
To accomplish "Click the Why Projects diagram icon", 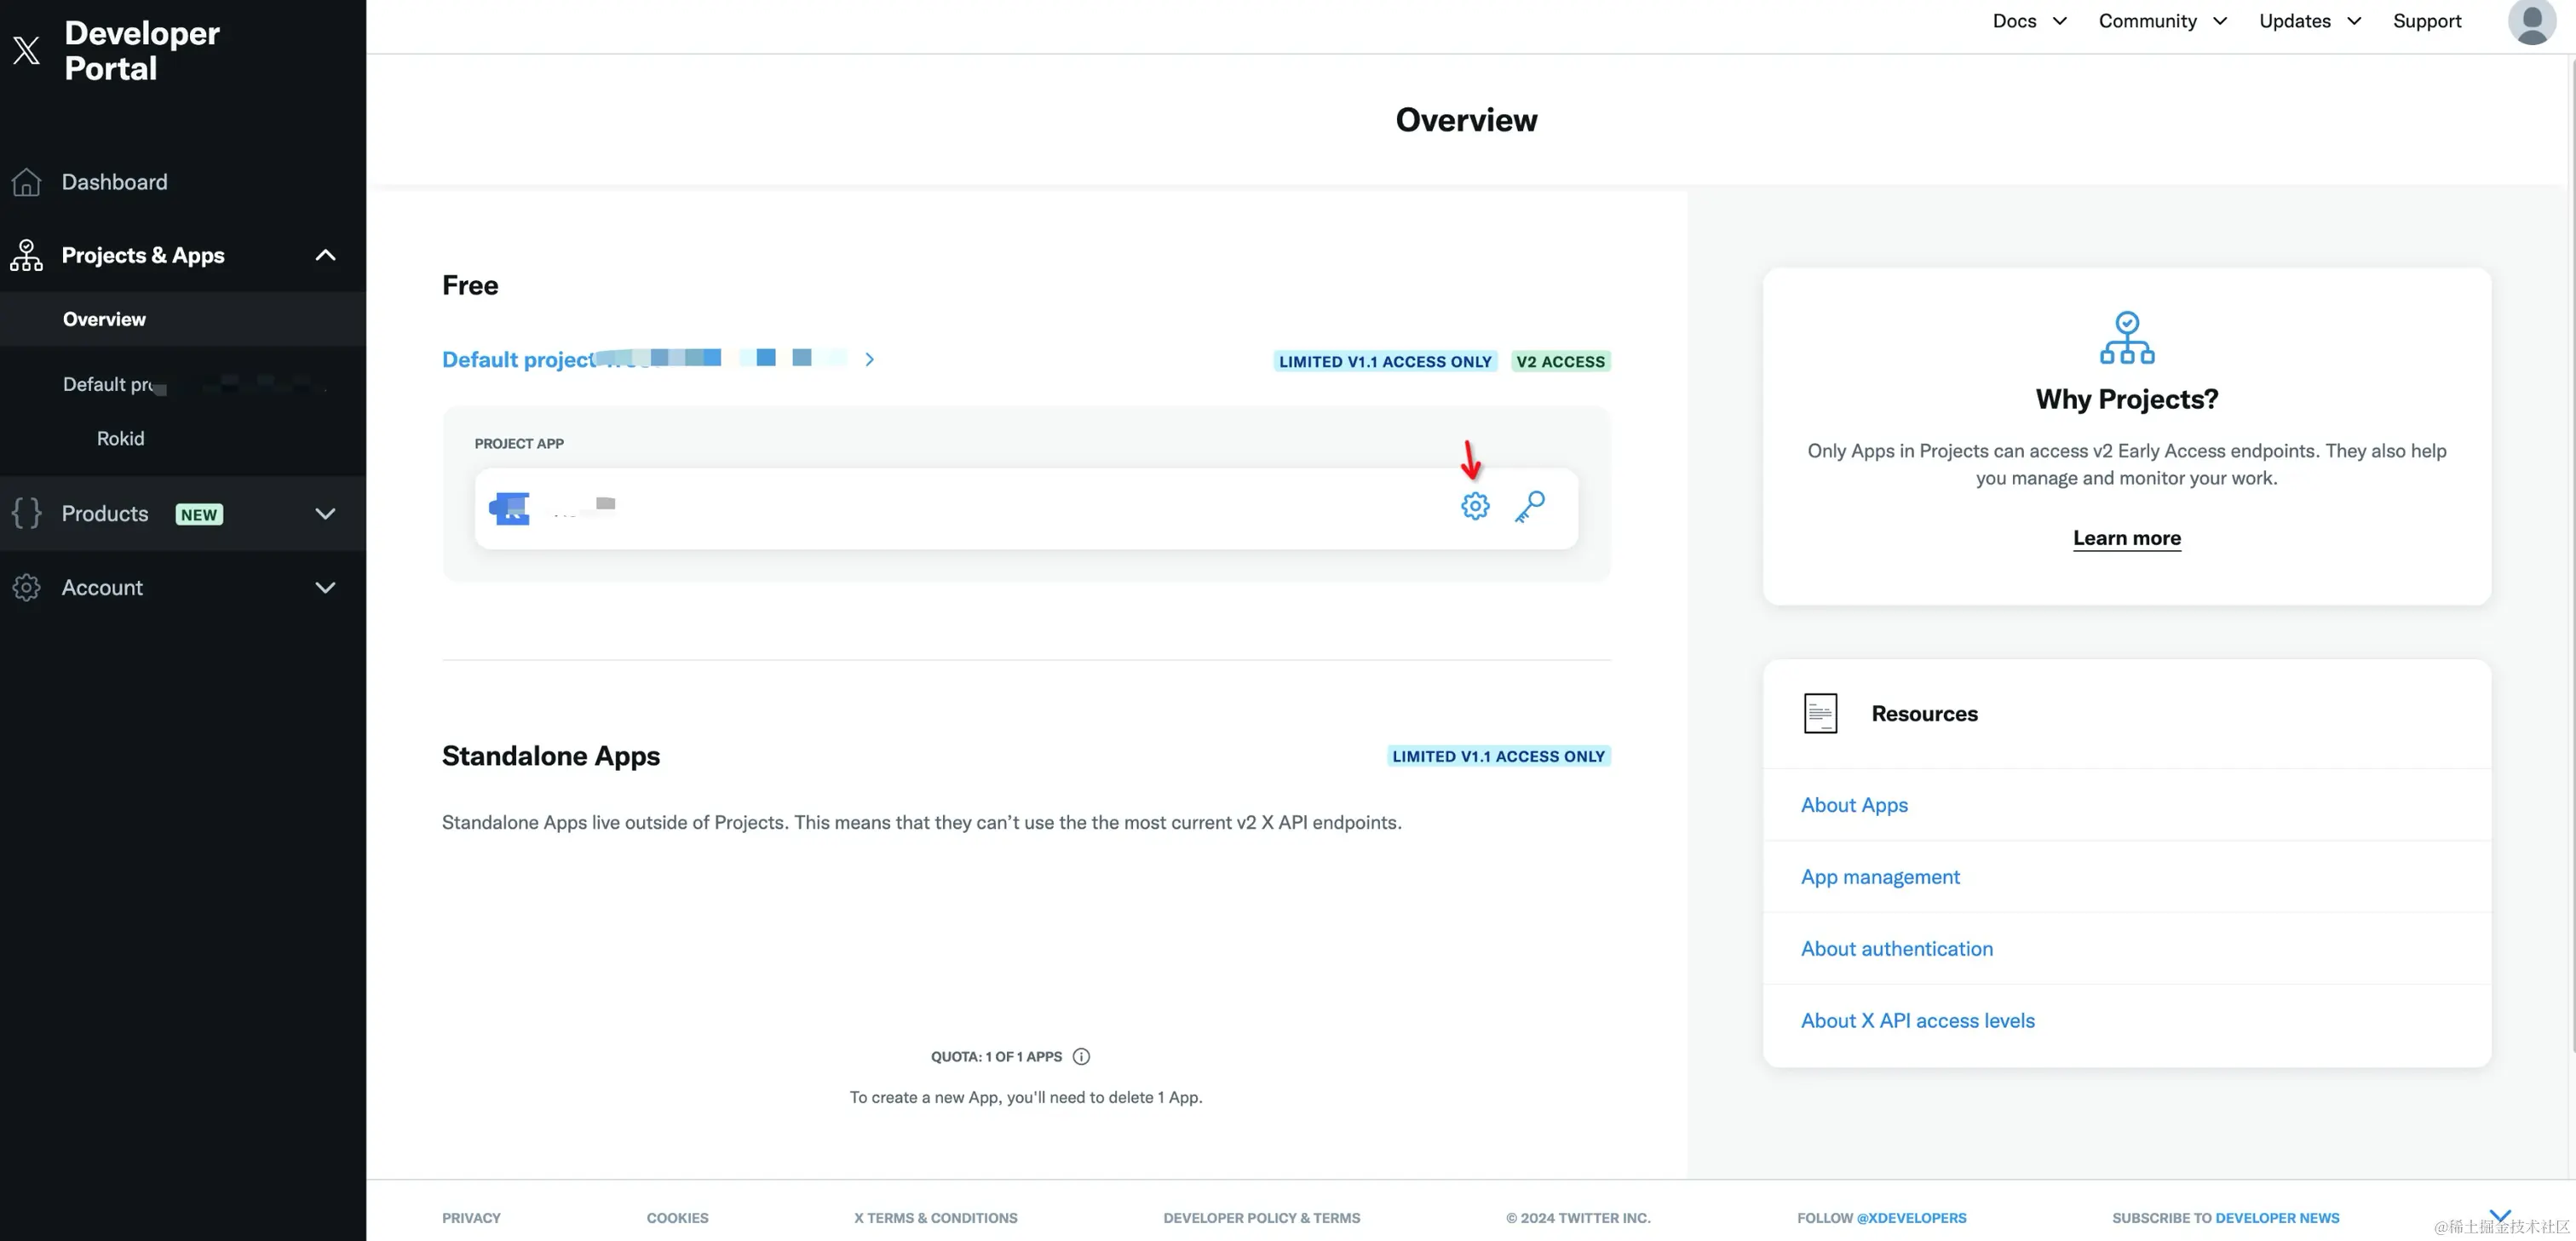I will pyautogui.click(x=2126, y=337).
